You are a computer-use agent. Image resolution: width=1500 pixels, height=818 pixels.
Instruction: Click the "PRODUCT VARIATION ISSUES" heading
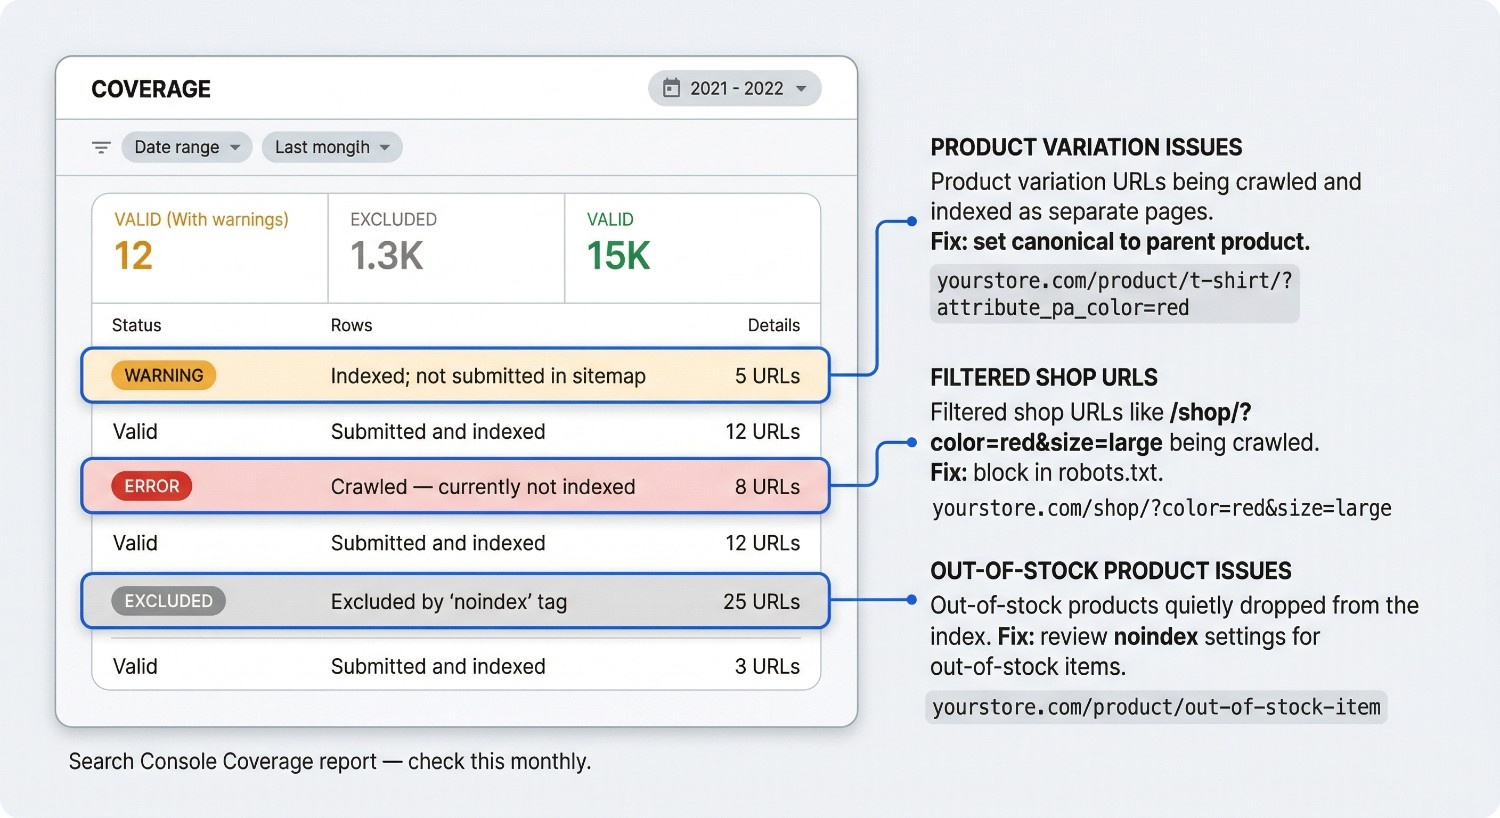pos(1086,148)
